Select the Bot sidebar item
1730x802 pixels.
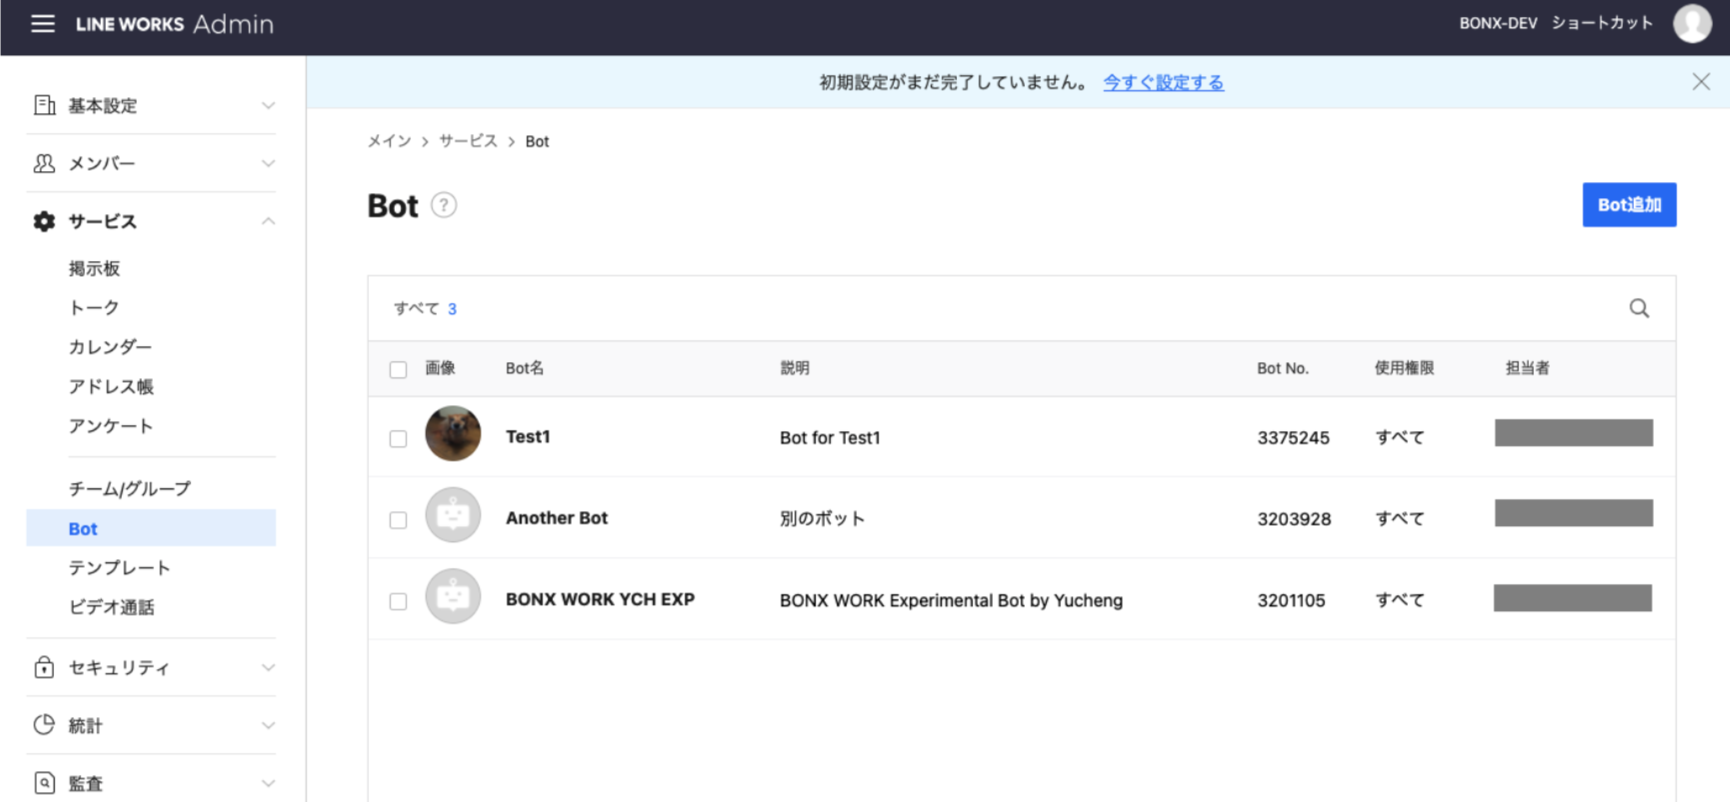(151, 528)
